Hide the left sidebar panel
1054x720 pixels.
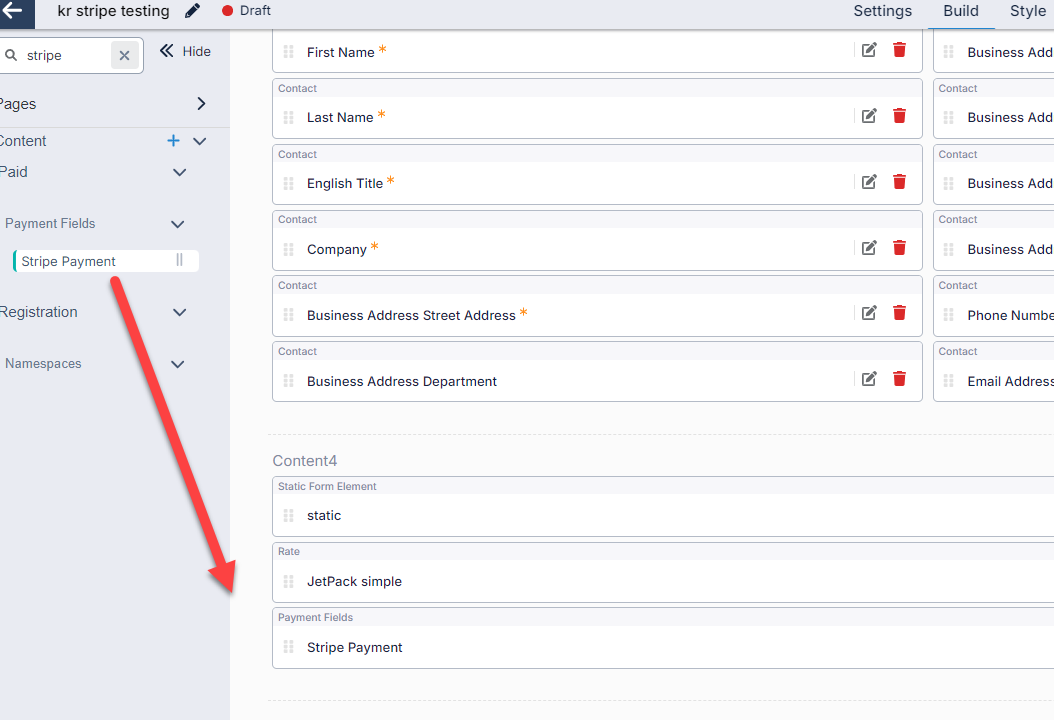coord(185,52)
